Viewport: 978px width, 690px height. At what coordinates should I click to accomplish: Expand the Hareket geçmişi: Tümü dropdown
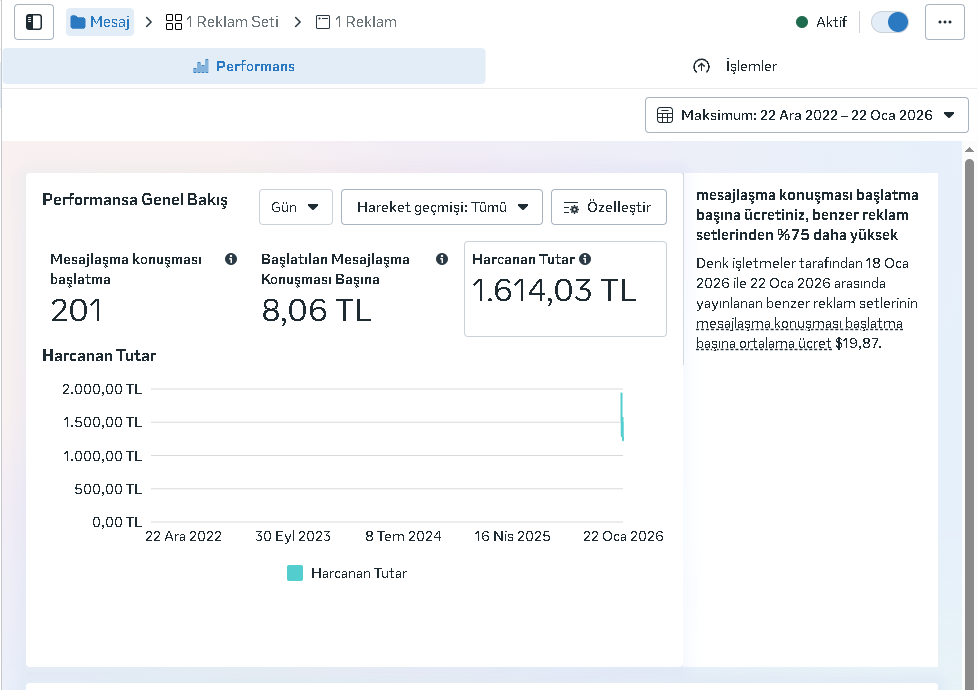(441, 207)
